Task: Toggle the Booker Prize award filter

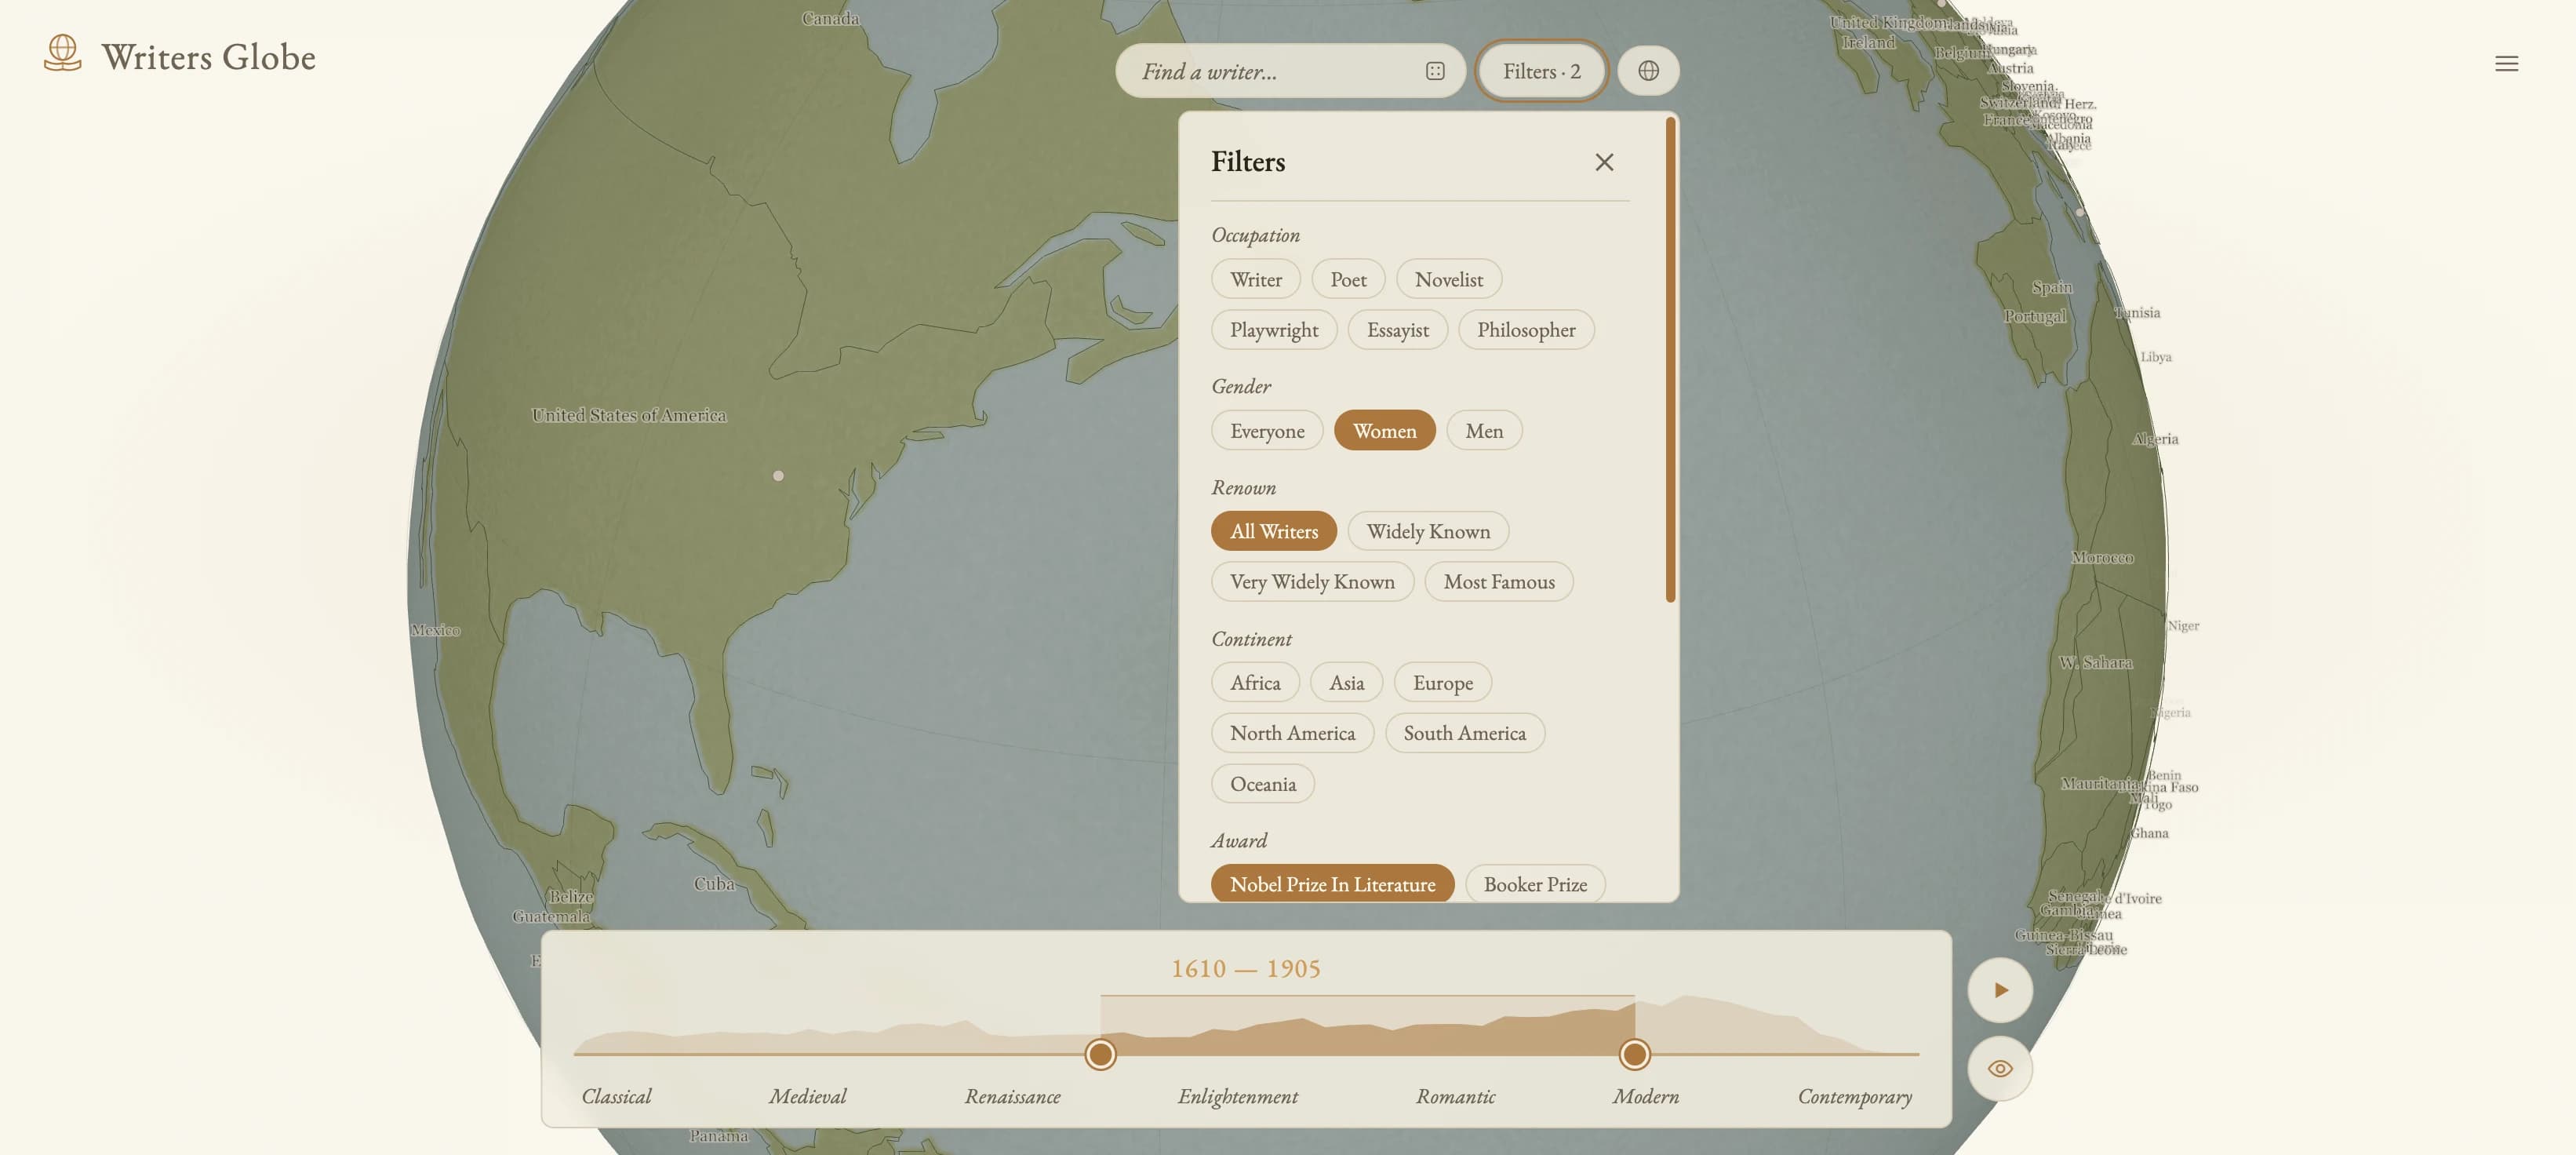Action: point(1535,884)
